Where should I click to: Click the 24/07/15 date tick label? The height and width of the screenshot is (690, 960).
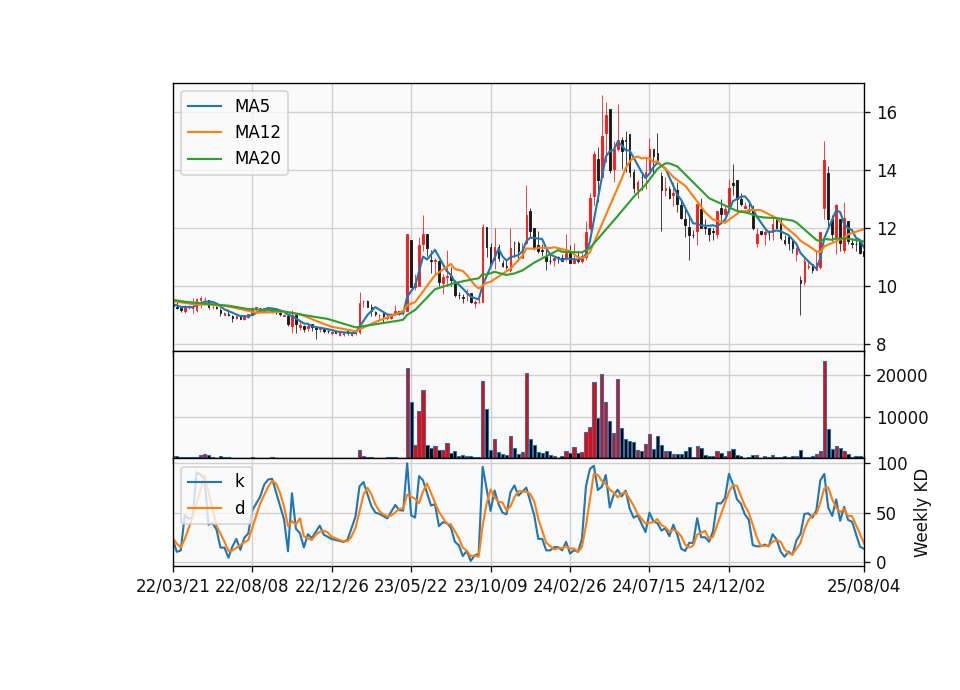[649, 586]
